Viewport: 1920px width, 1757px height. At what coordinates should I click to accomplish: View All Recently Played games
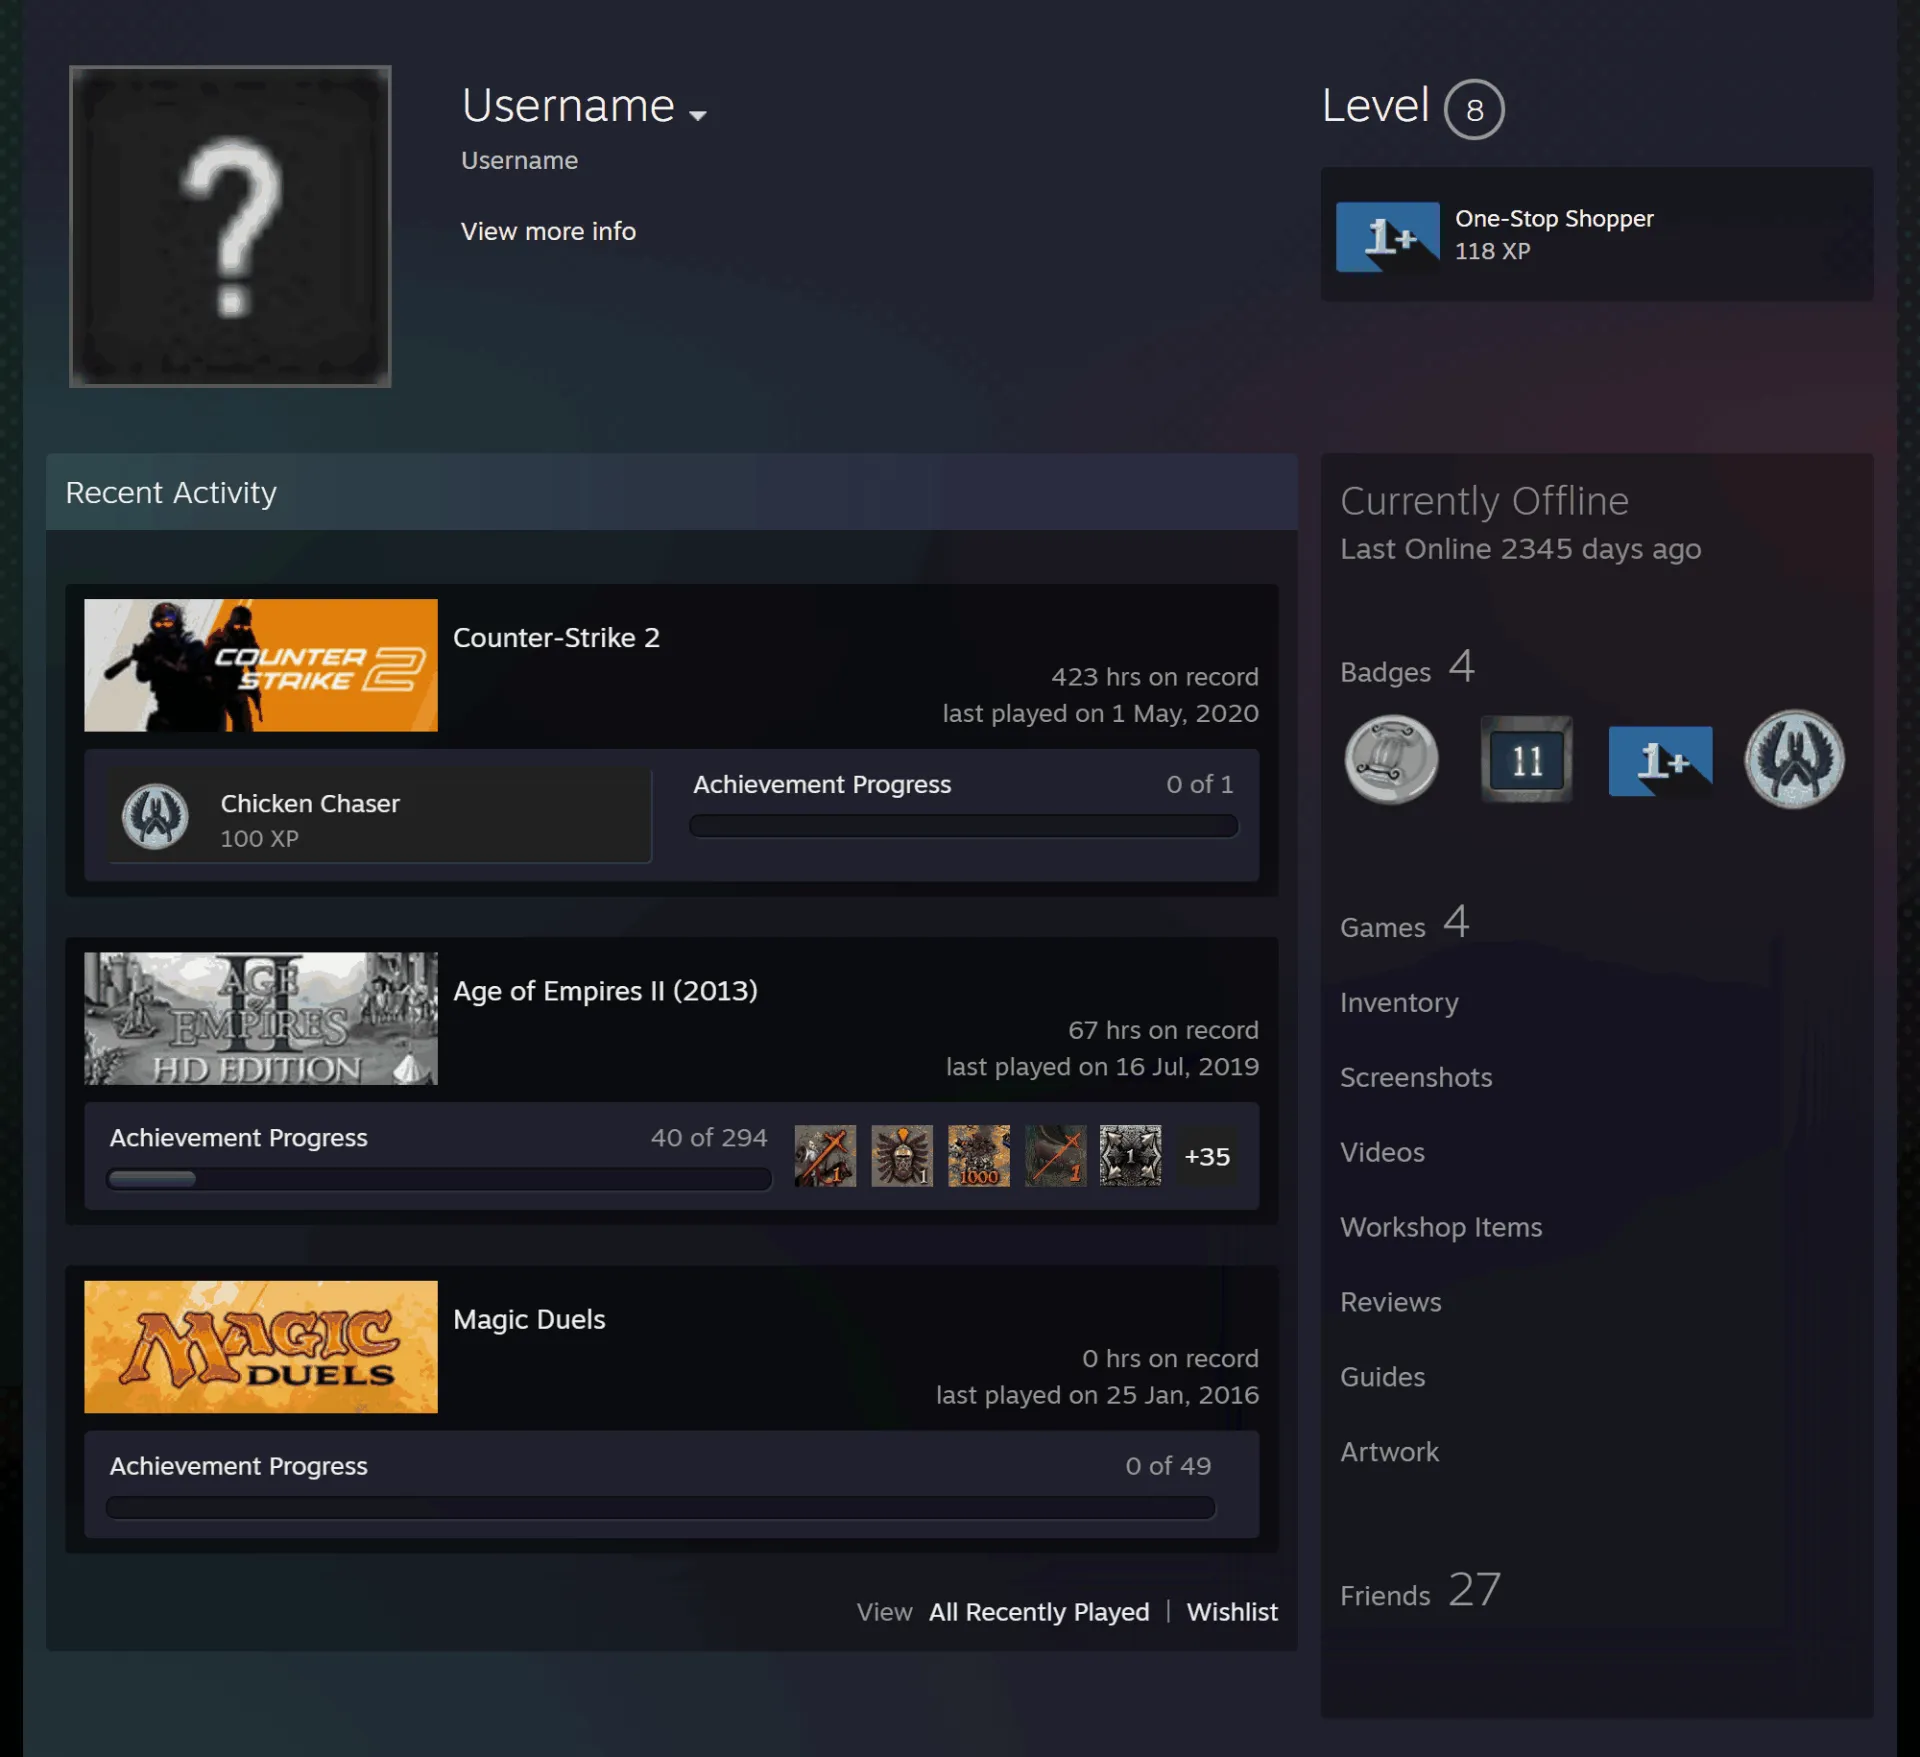tap(1039, 1612)
